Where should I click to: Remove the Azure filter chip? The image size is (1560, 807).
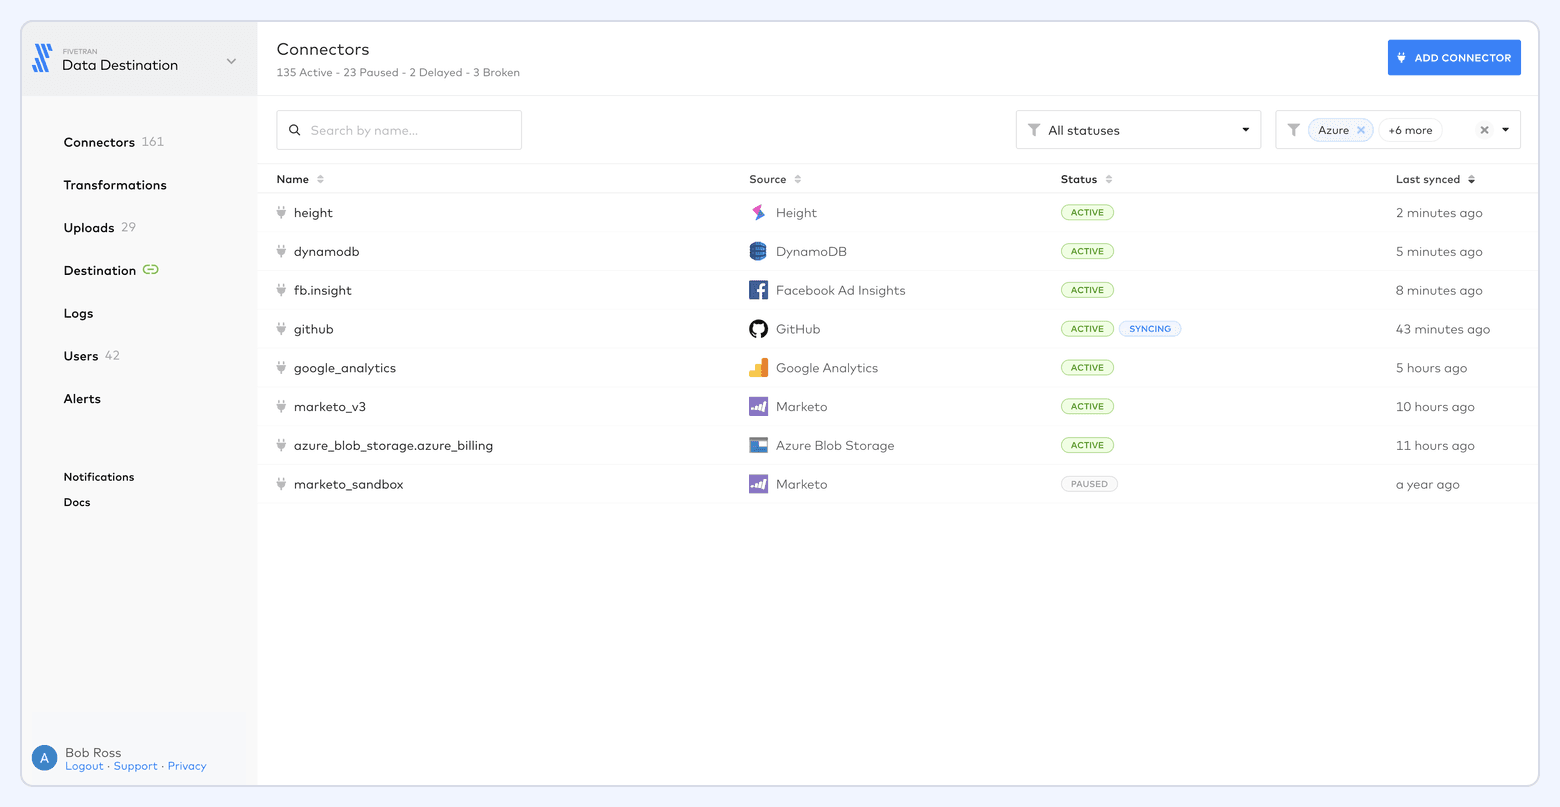pyautogui.click(x=1360, y=129)
